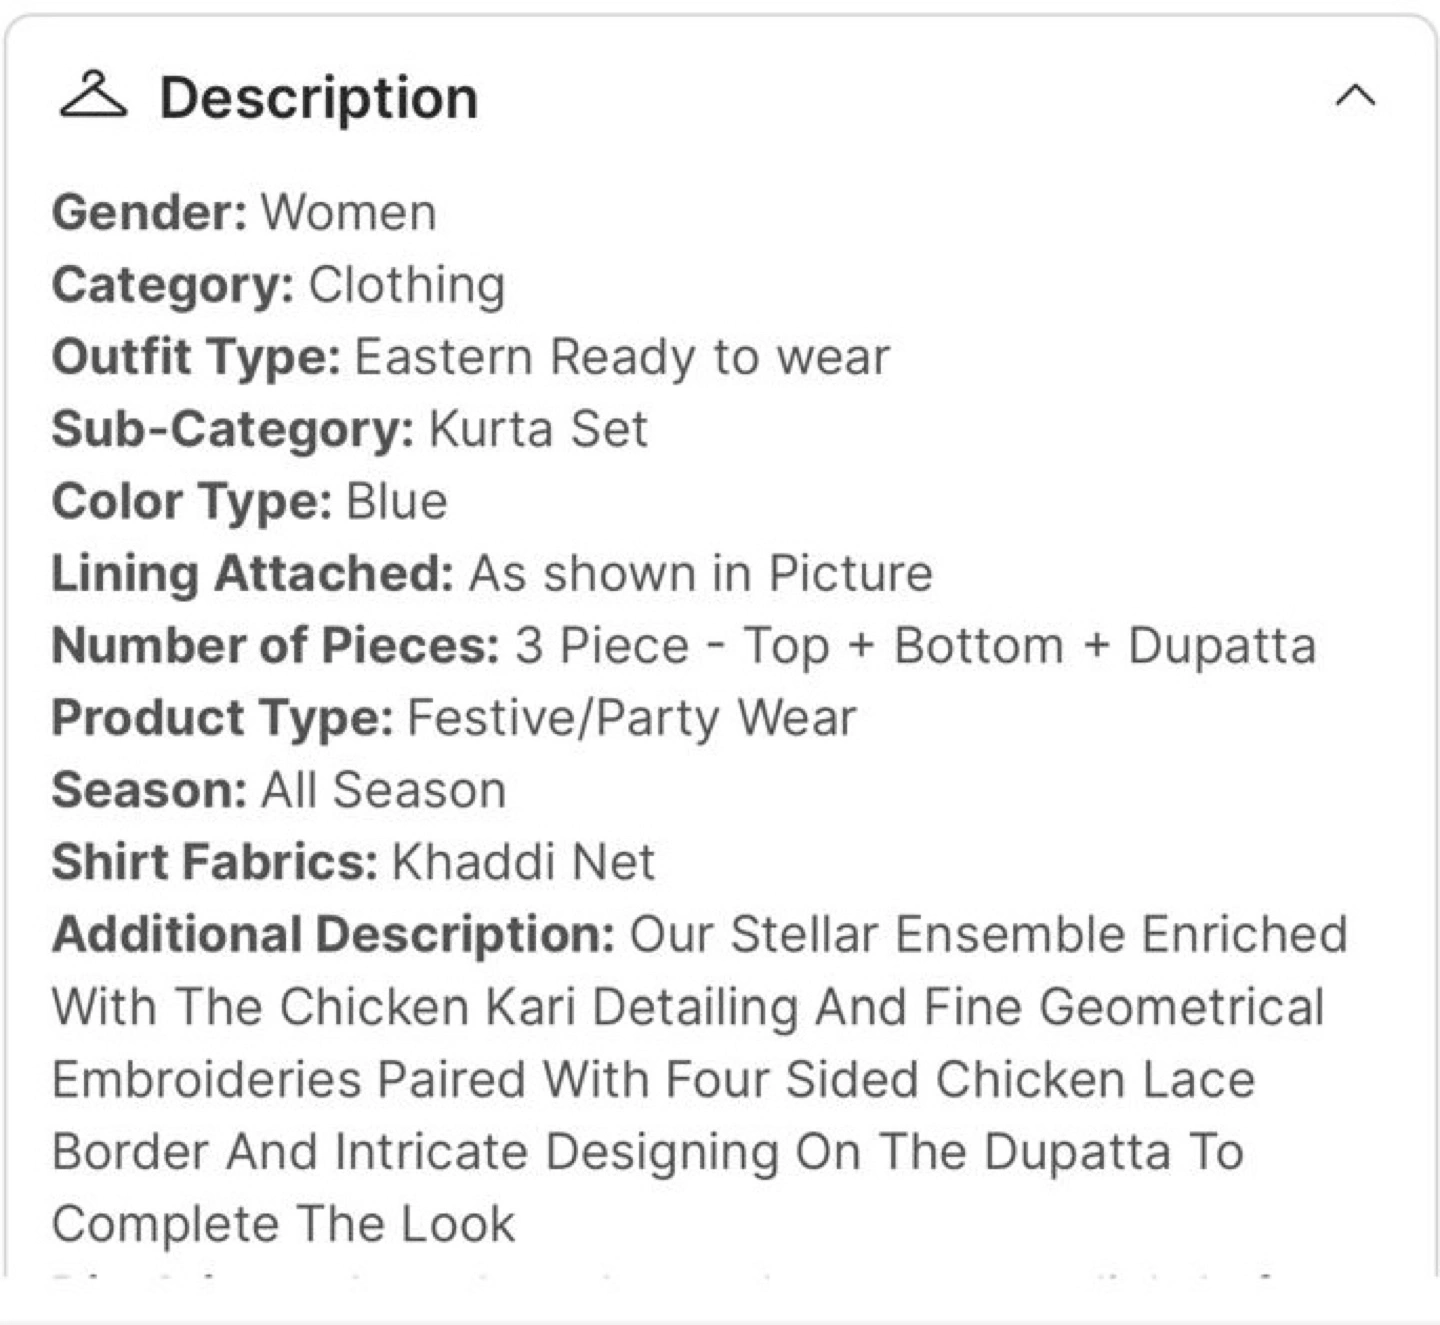The height and width of the screenshot is (1325, 1440).
Task: Click the Additional Description label
Action: (333, 935)
